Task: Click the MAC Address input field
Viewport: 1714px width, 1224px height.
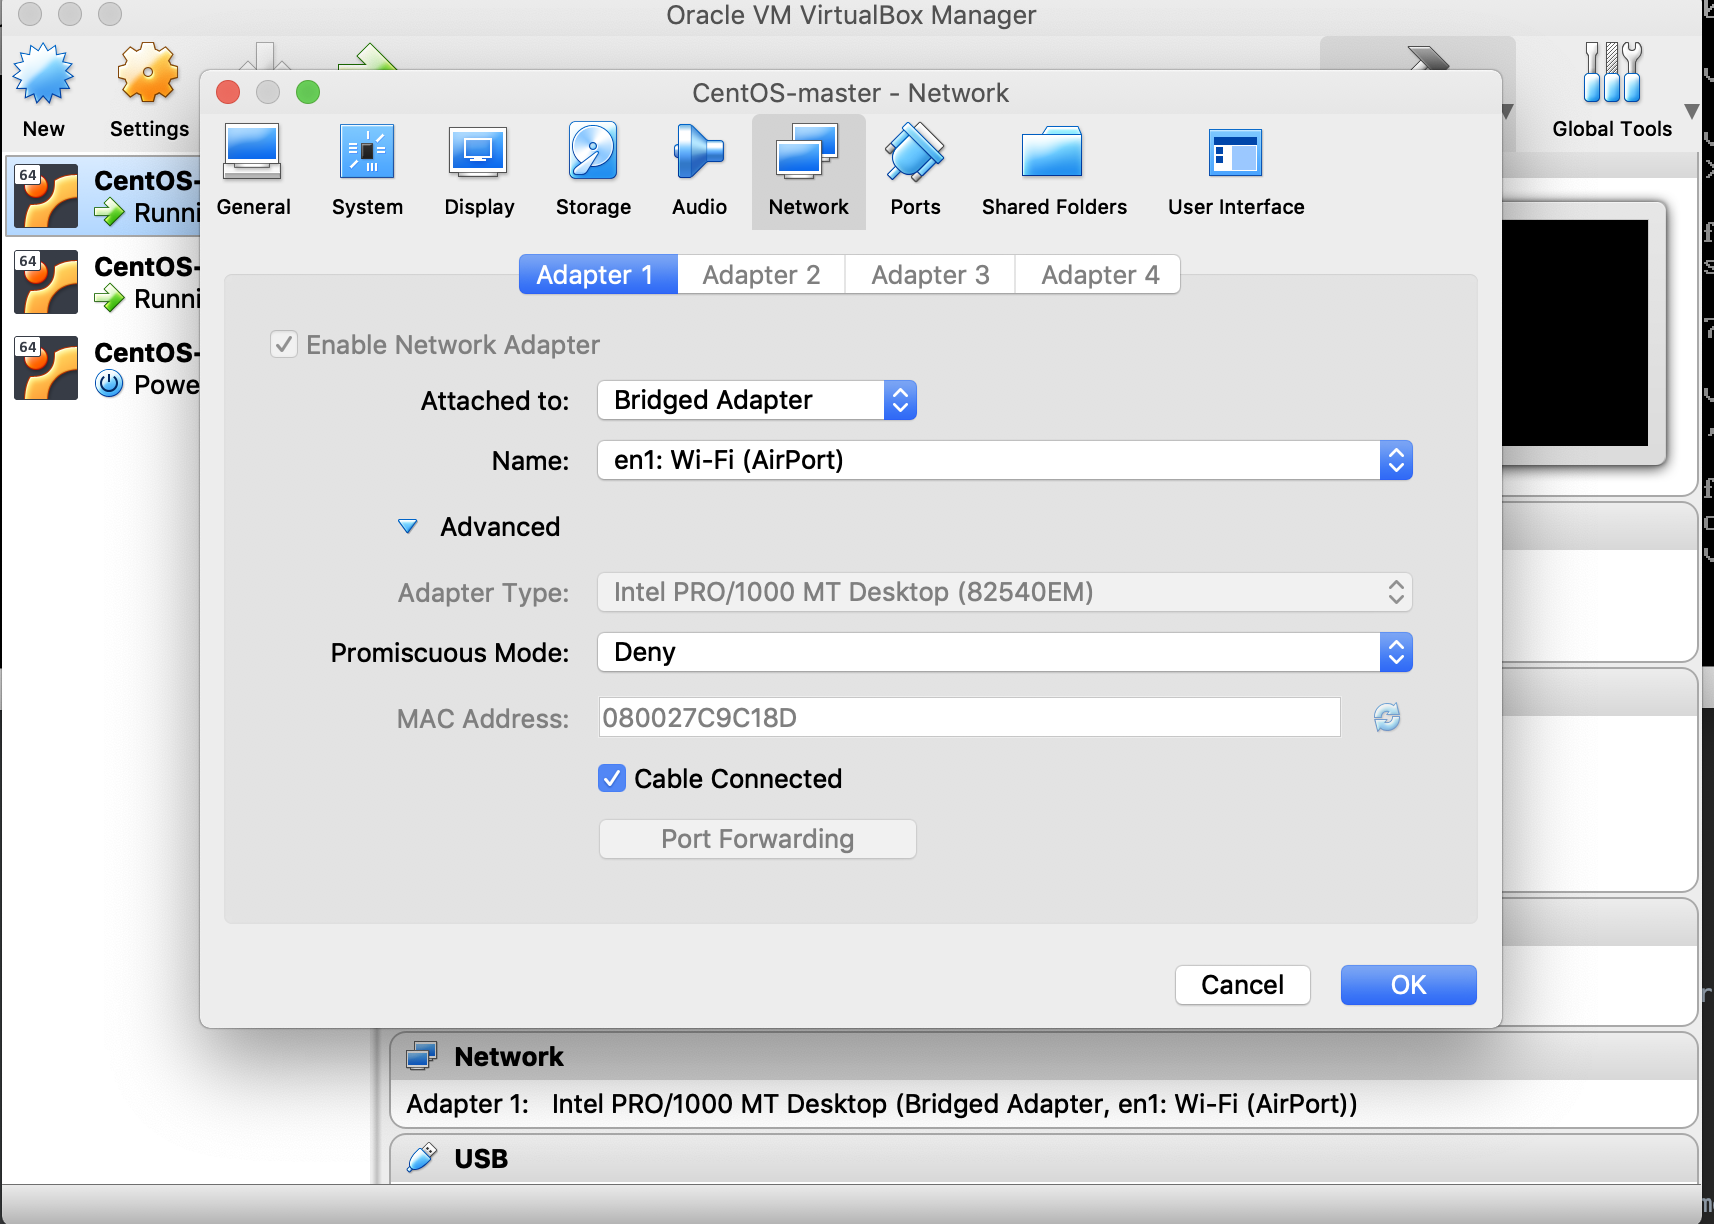Action: 969,717
